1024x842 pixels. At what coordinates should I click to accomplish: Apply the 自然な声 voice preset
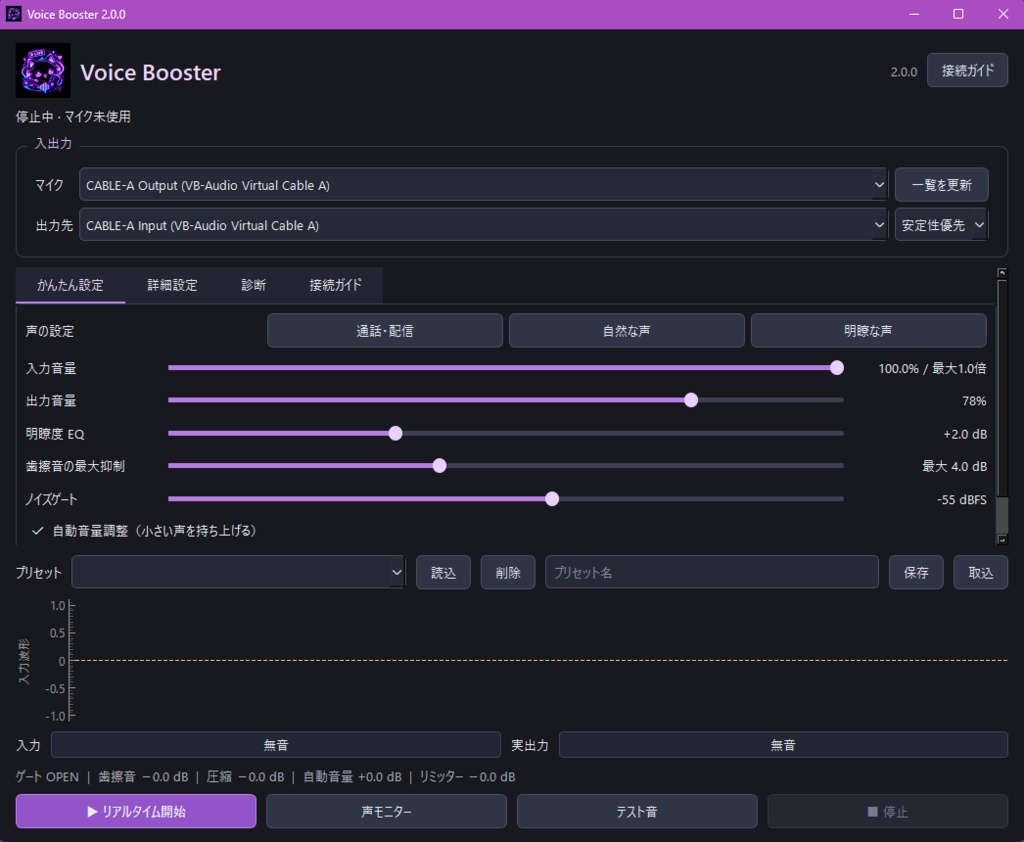click(626, 331)
